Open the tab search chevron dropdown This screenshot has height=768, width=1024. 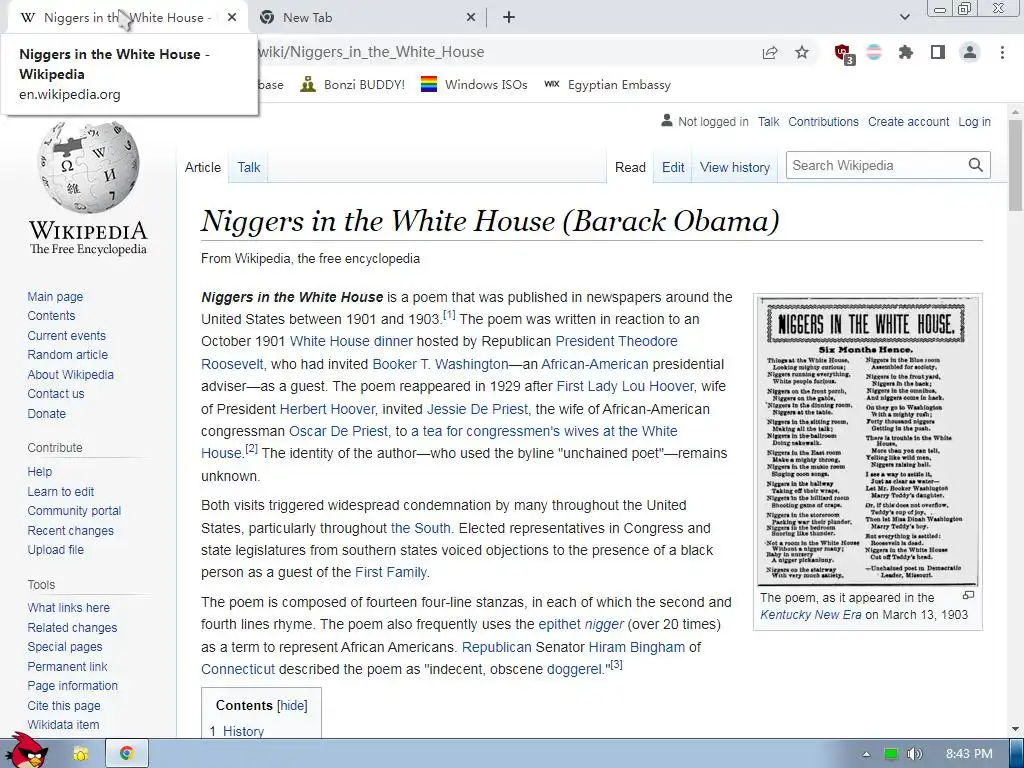point(904,17)
